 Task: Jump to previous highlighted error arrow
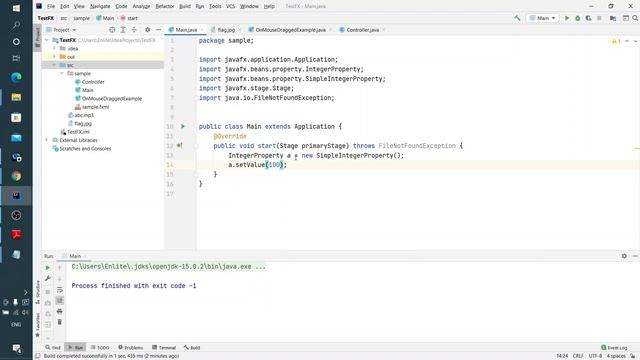click(x=627, y=41)
